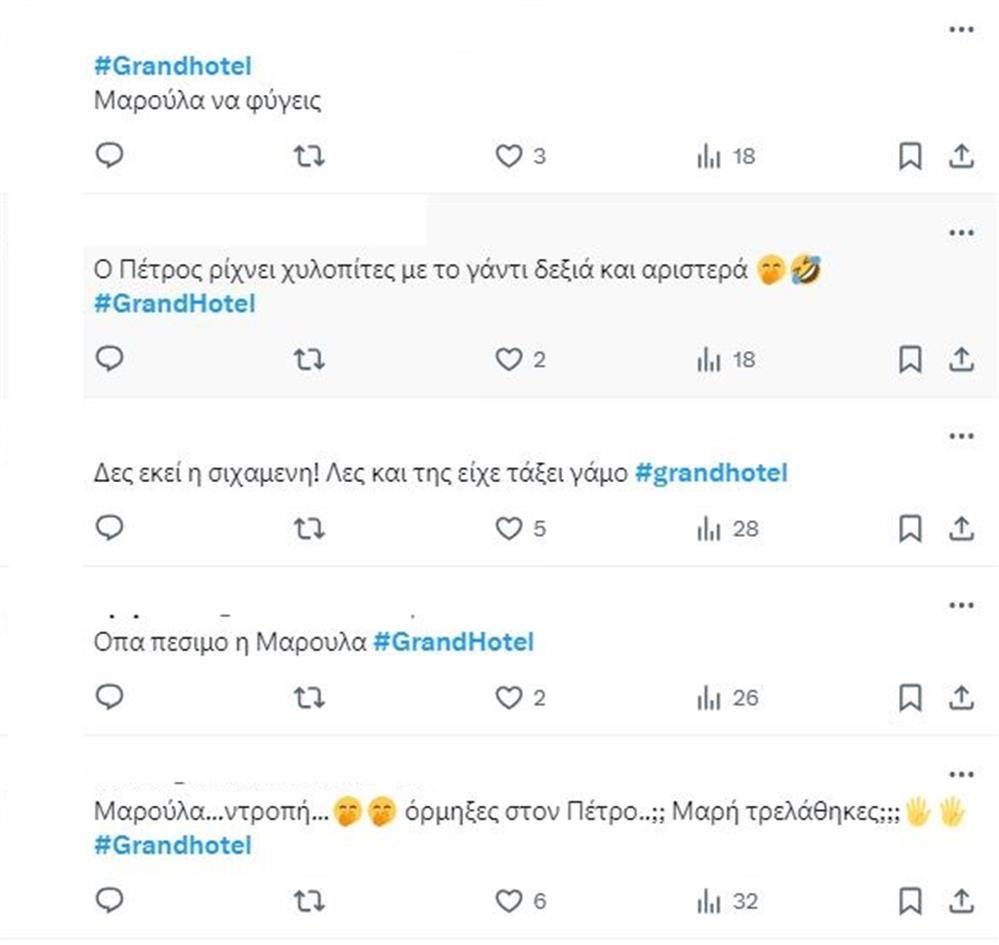This screenshot has width=999, height=945.
Task: Share the "Μαρούλα να φύγεις" tweet
Action: pyautogui.click(x=960, y=156)
